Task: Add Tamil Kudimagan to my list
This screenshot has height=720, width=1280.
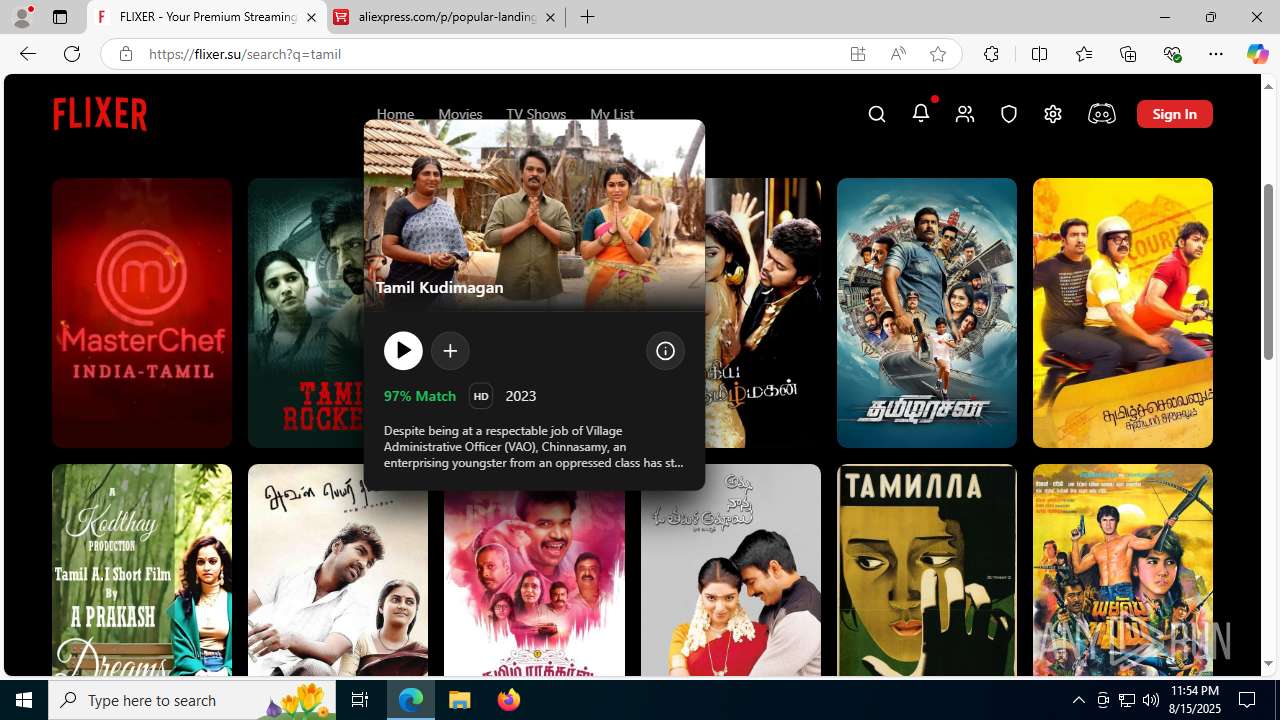Action: click(x=450, y=351)
